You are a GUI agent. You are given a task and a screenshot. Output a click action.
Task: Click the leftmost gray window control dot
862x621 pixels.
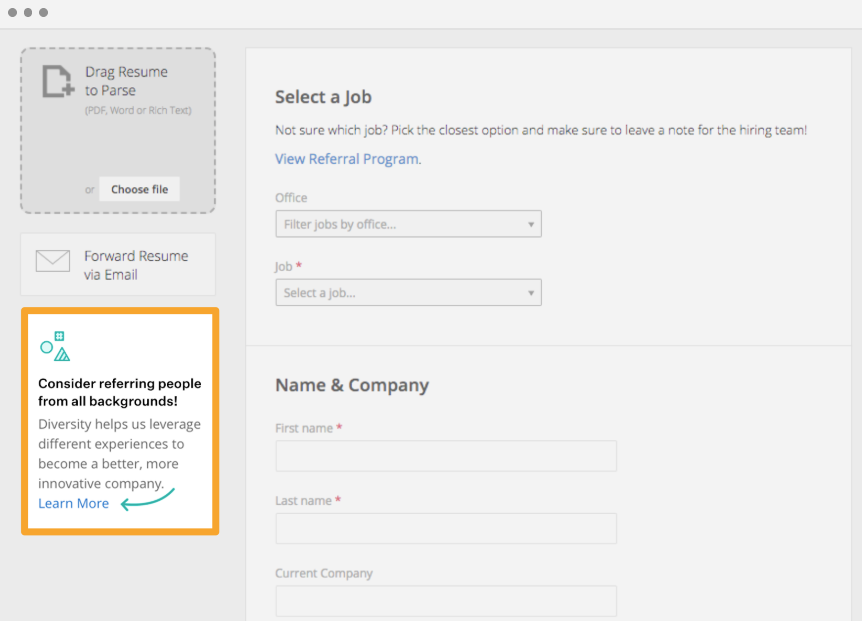[12, 13]
